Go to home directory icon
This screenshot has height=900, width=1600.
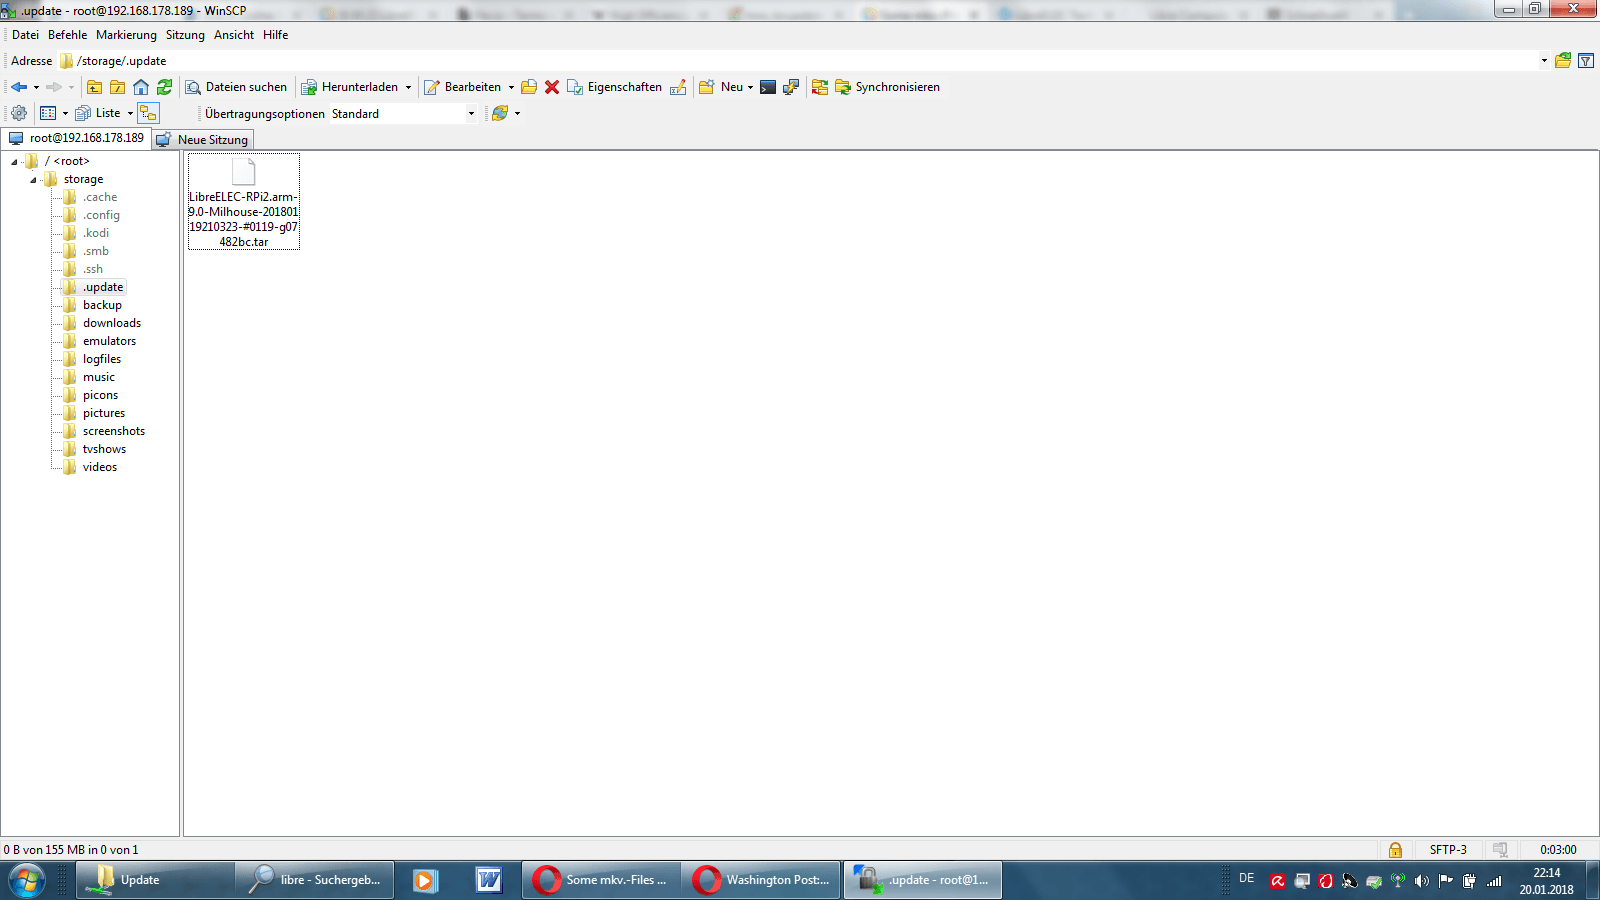coord(141,87)
